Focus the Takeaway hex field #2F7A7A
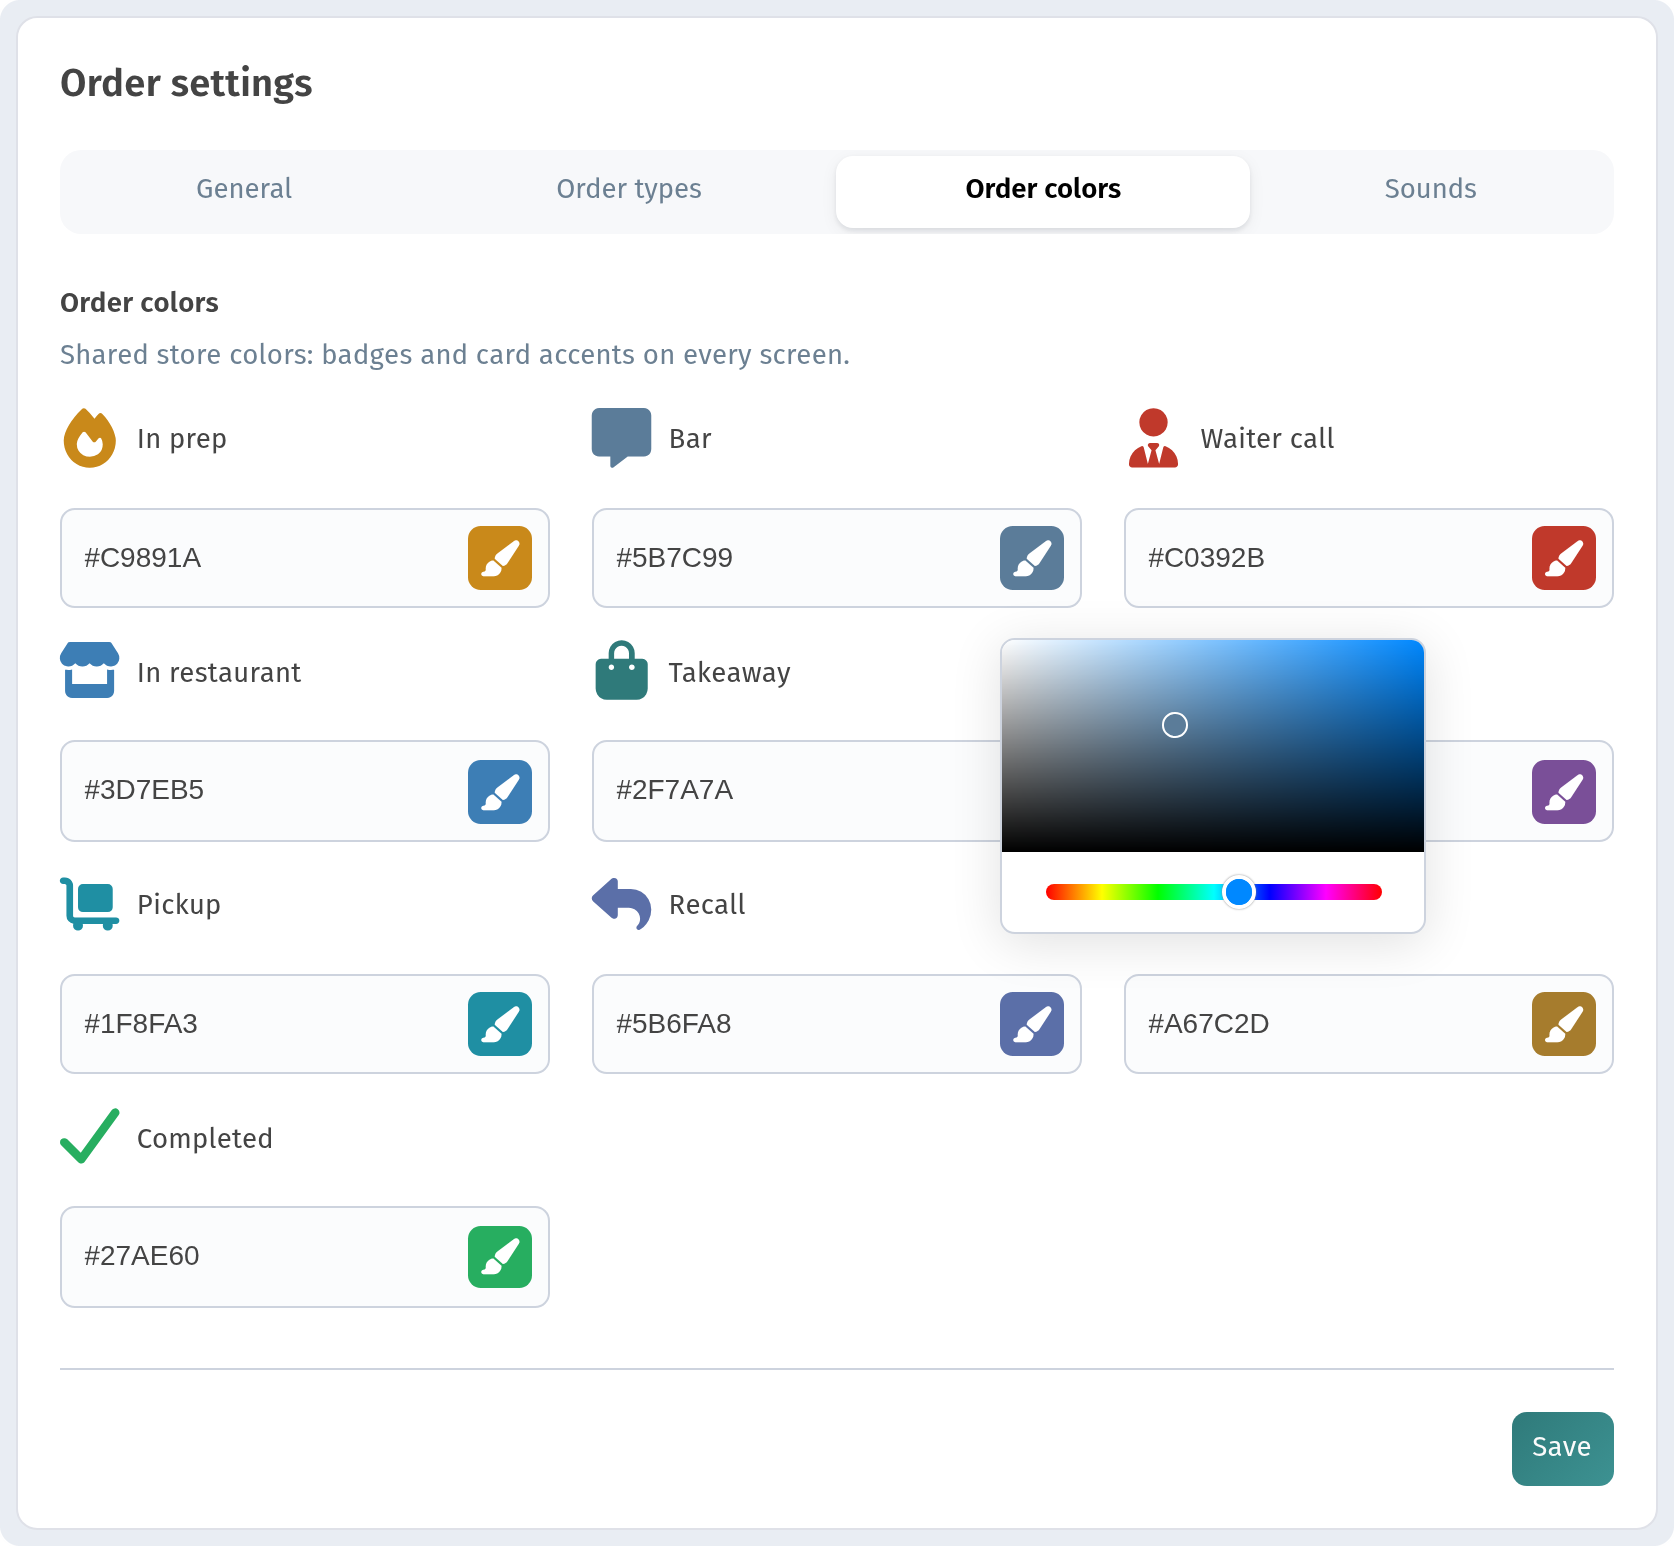Image resolution: width=1674 pixels, height=1546 pixels. (796, 791)
